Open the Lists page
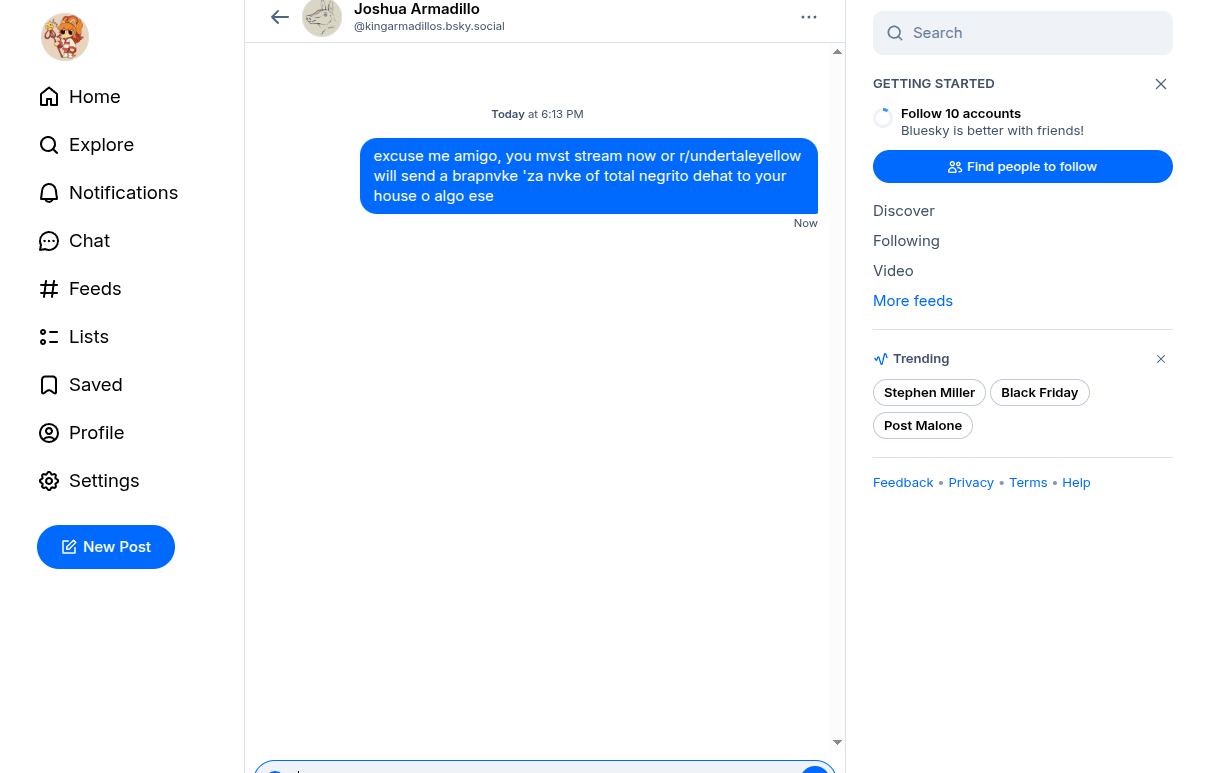 click(x=88, y=337)
